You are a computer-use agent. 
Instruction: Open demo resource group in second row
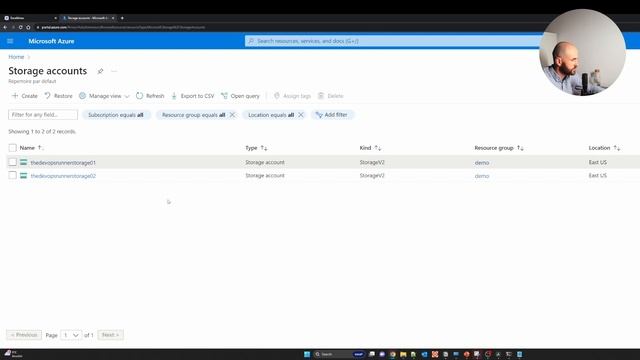(482, 176)
